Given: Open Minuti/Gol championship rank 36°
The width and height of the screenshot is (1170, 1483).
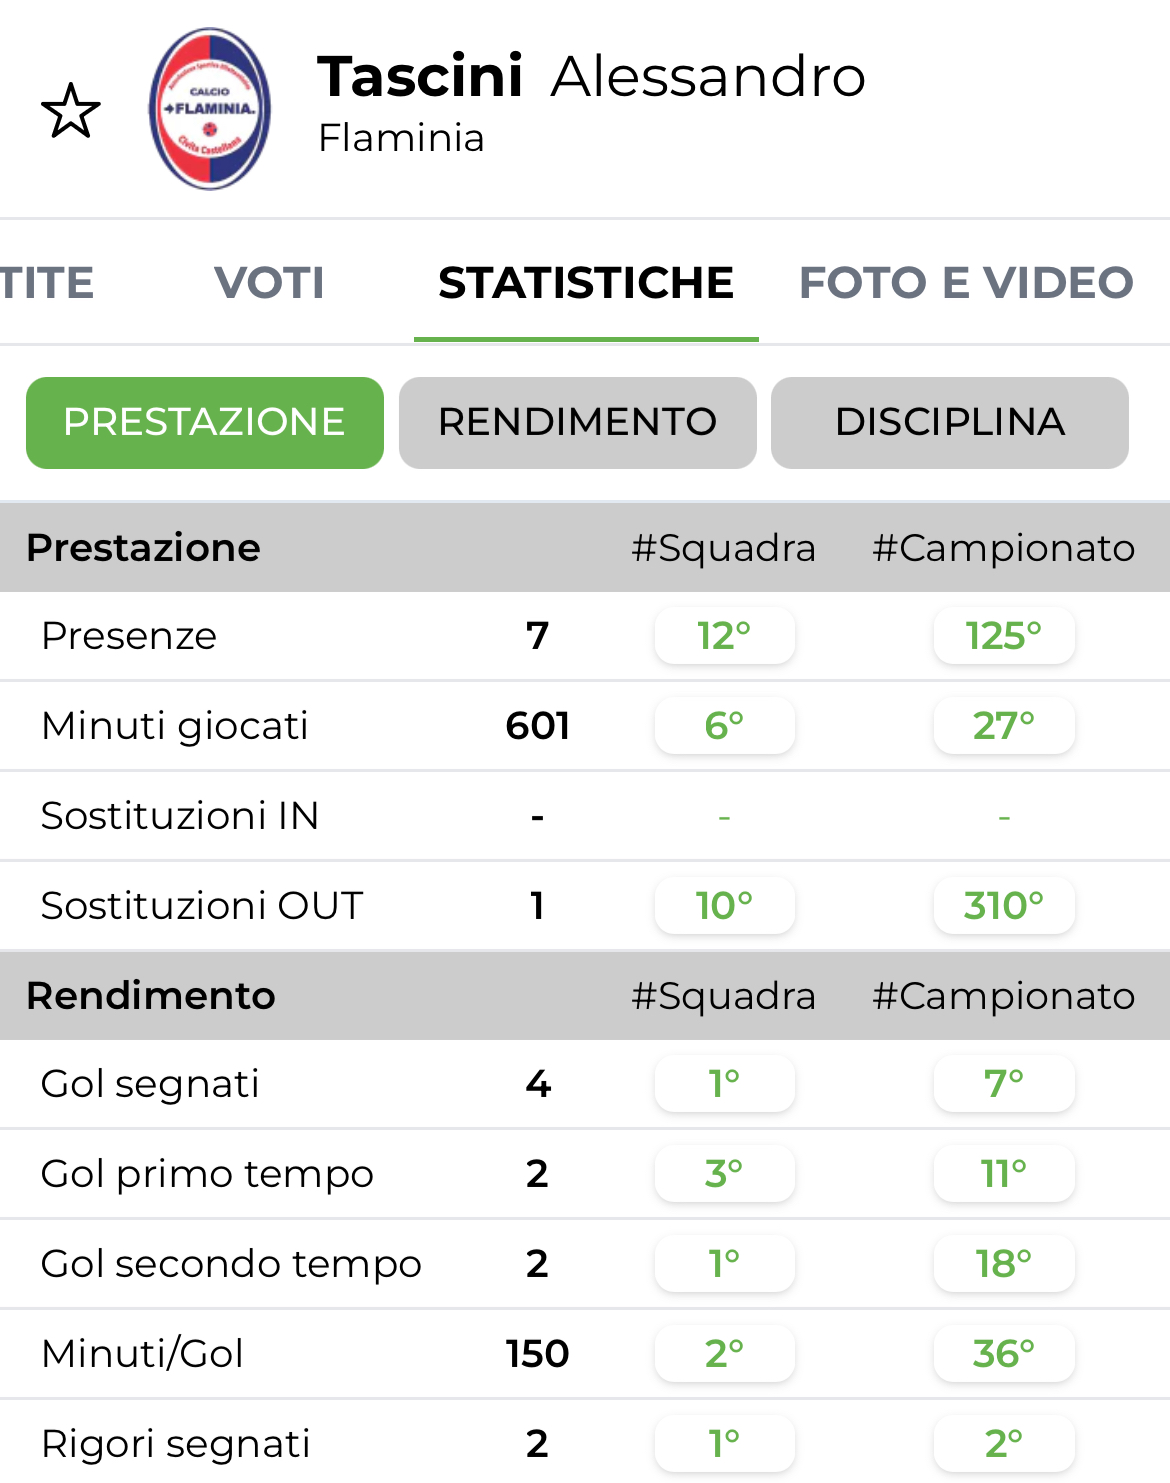Looking at the screenshot, I should 1004,1354.
